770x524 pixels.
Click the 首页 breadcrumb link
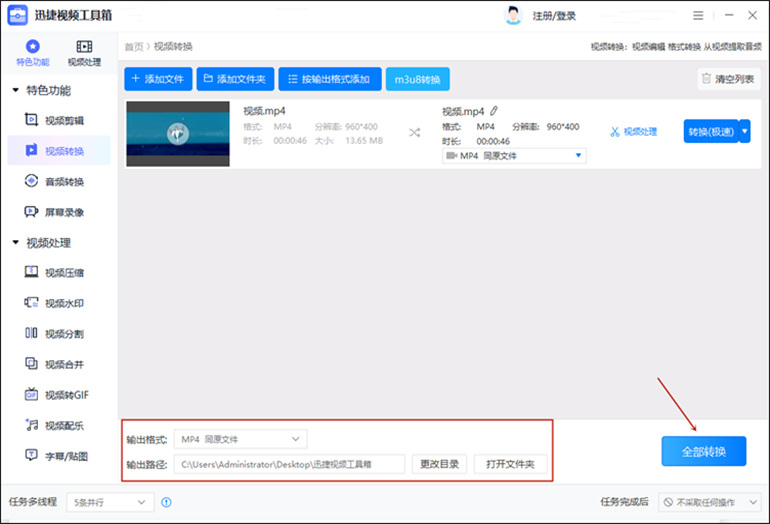[134, 47]
